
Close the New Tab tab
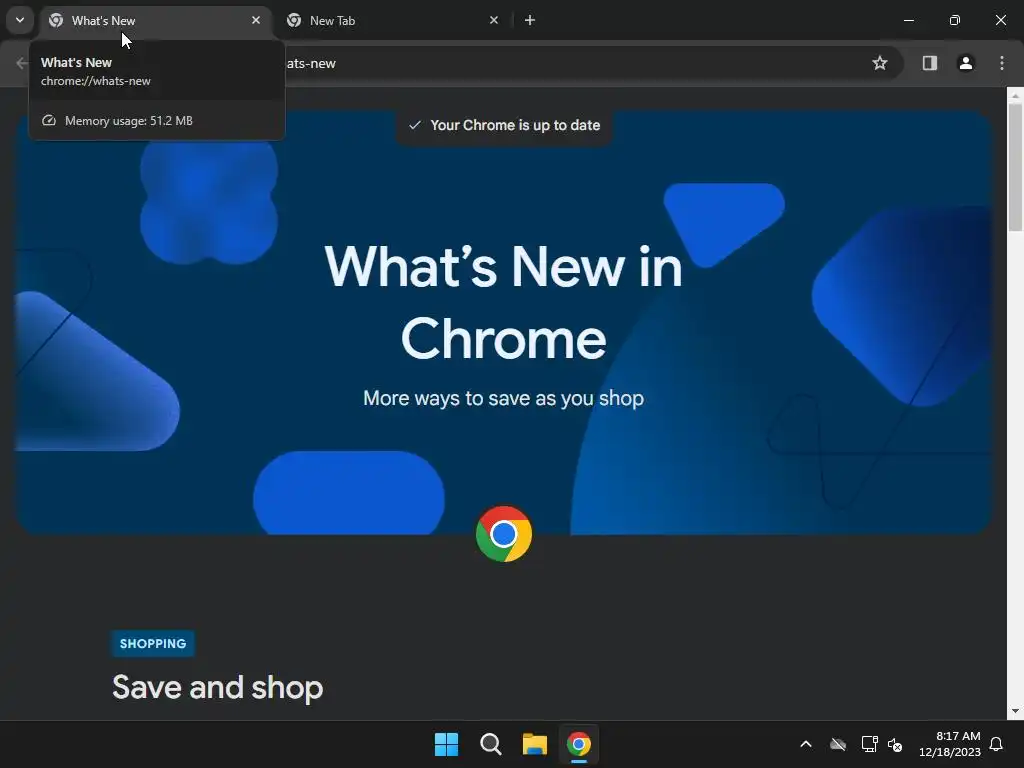[494, 20]
